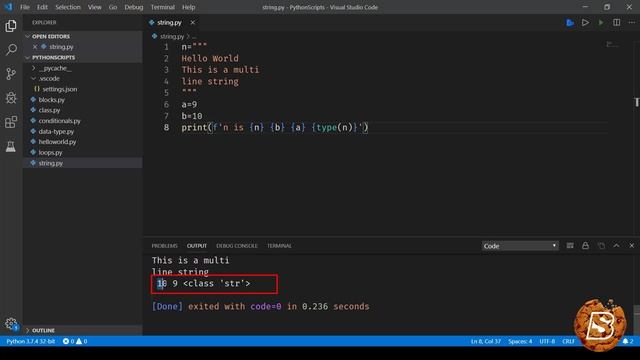
Task: Open the Source Control view
Action: 11,73
